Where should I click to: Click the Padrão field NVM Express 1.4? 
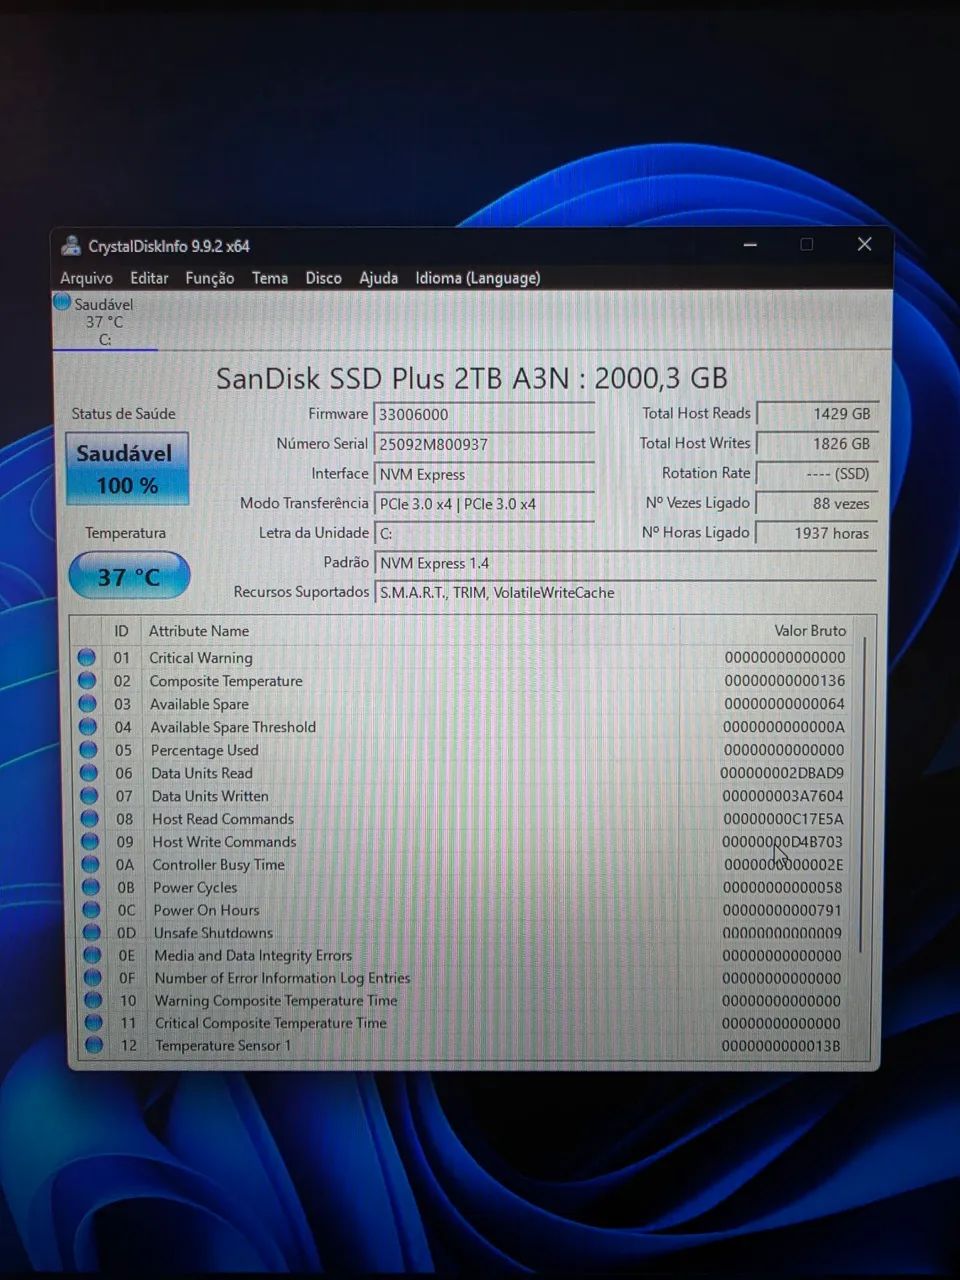click(x=625, y=563)
